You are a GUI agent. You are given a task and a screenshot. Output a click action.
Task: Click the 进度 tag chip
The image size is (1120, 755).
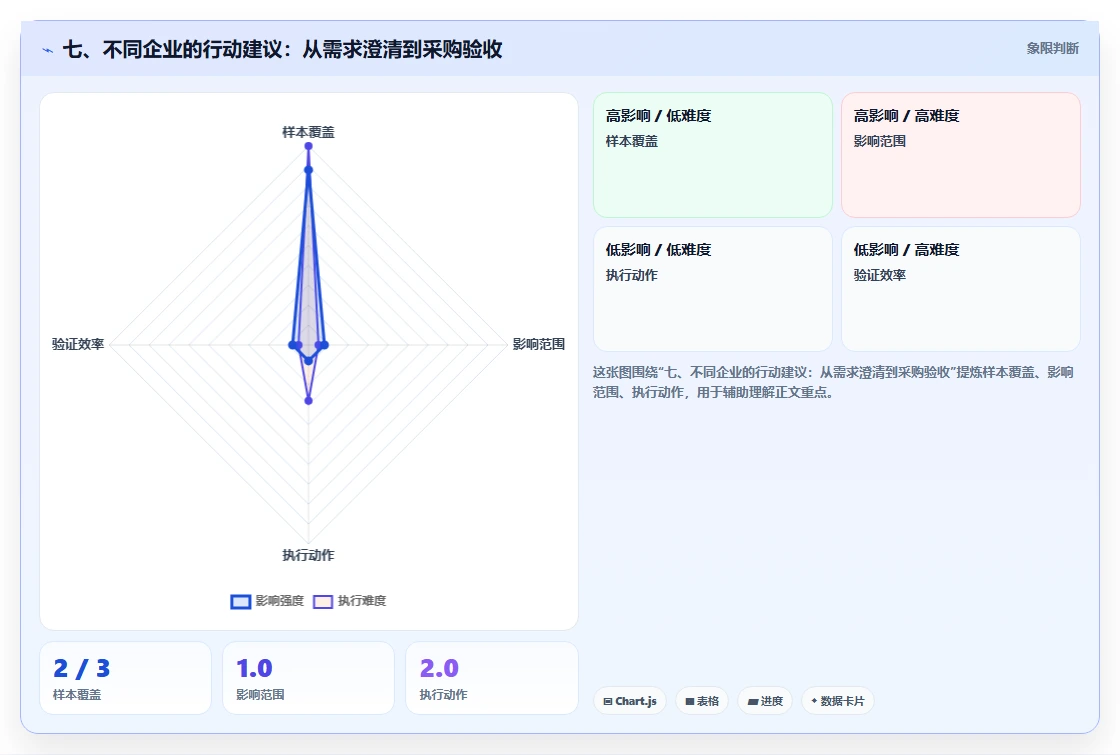coord(765,701)
